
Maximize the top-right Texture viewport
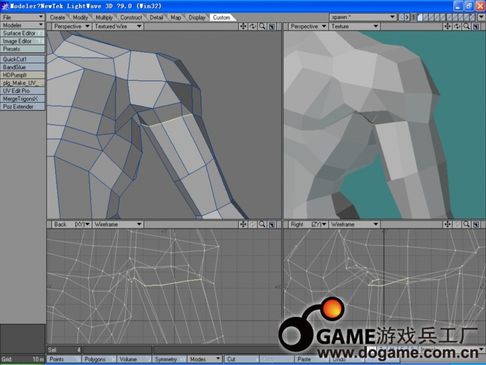click(x=476, y=26)
